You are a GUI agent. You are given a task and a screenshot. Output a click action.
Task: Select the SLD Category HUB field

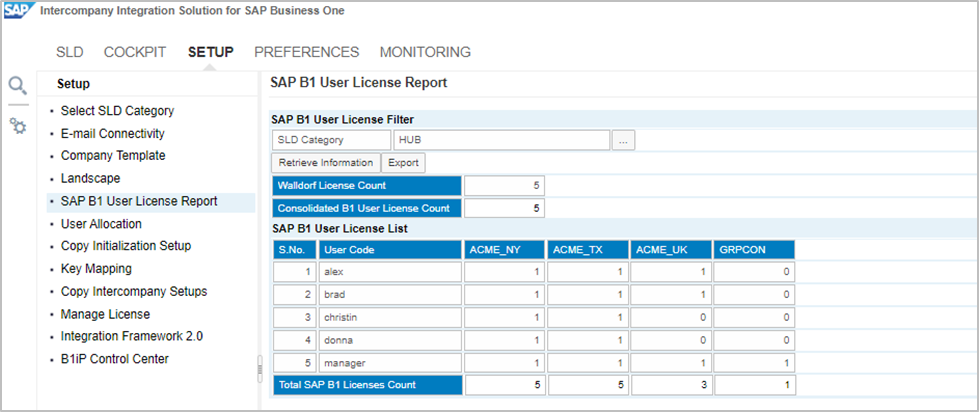click(501, 141)
